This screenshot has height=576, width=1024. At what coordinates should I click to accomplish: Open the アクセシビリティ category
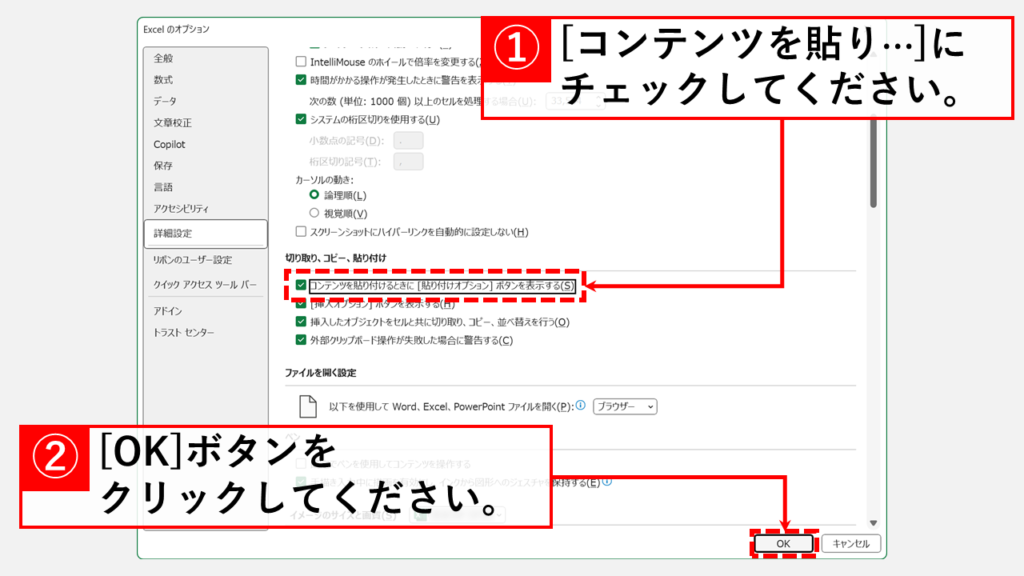[x=181, y=209]
